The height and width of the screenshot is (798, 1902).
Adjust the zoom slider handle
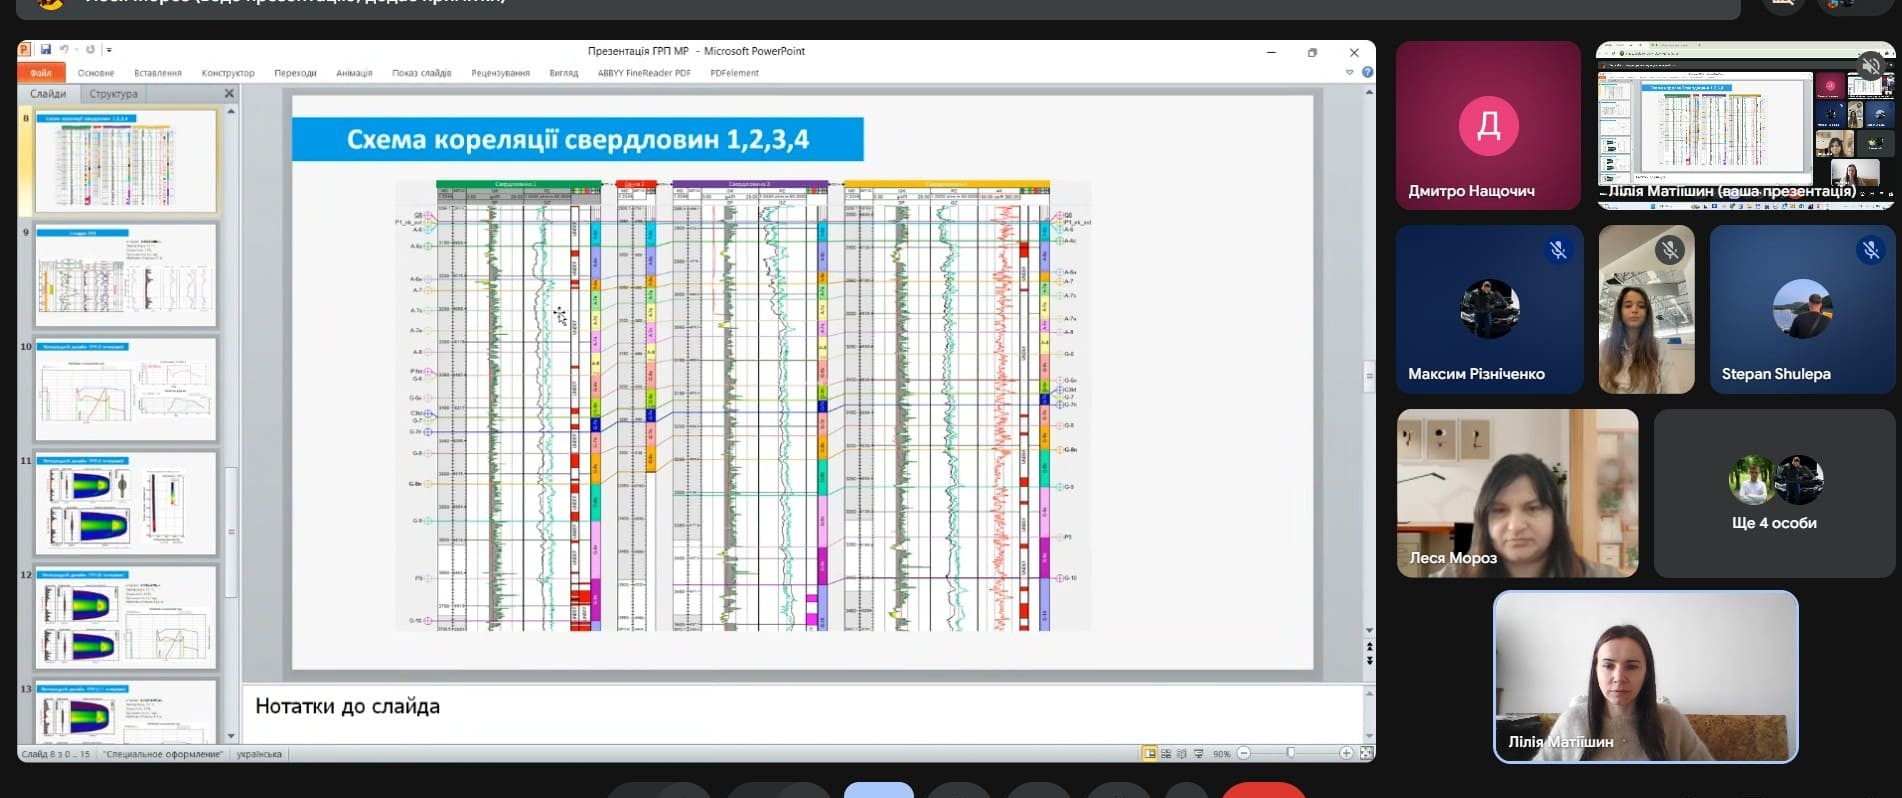click(x=1291, y=754)
